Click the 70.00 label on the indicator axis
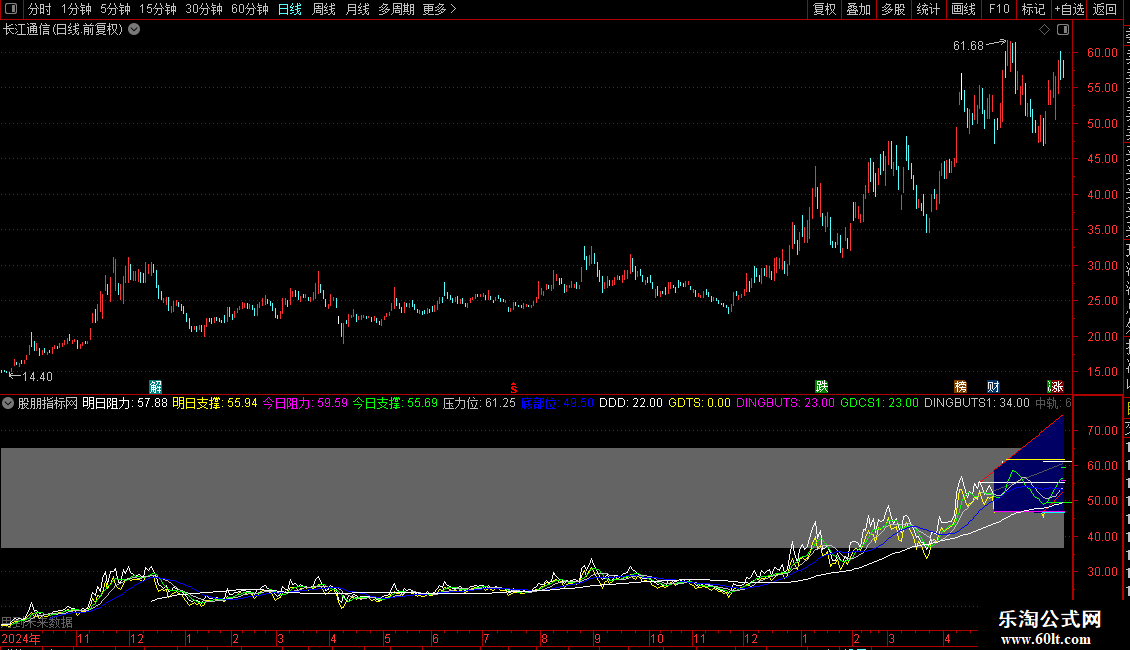Screen dimensions: 1130x650 pos(1103,431)
